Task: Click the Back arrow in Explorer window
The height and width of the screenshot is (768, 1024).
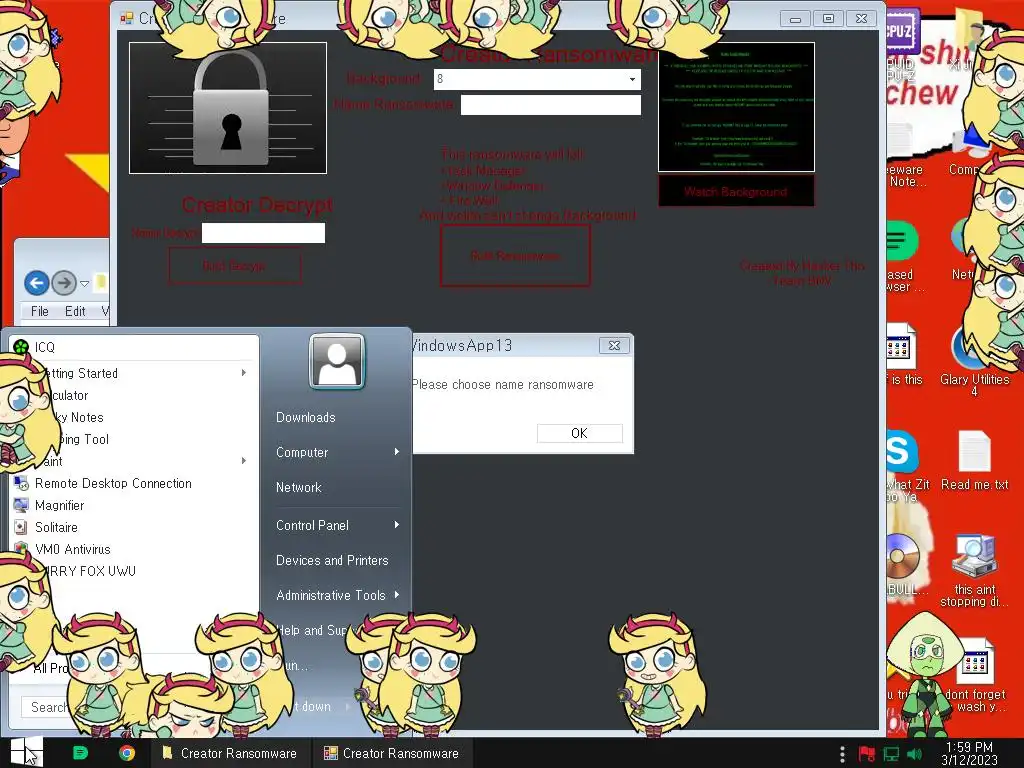Action: [37, 283]
